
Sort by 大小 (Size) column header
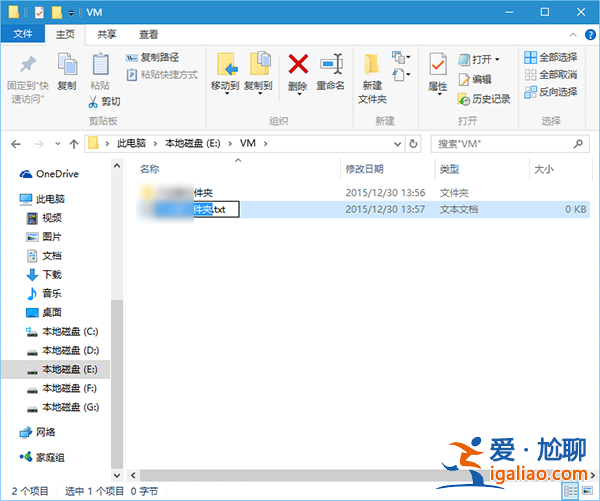543,169
